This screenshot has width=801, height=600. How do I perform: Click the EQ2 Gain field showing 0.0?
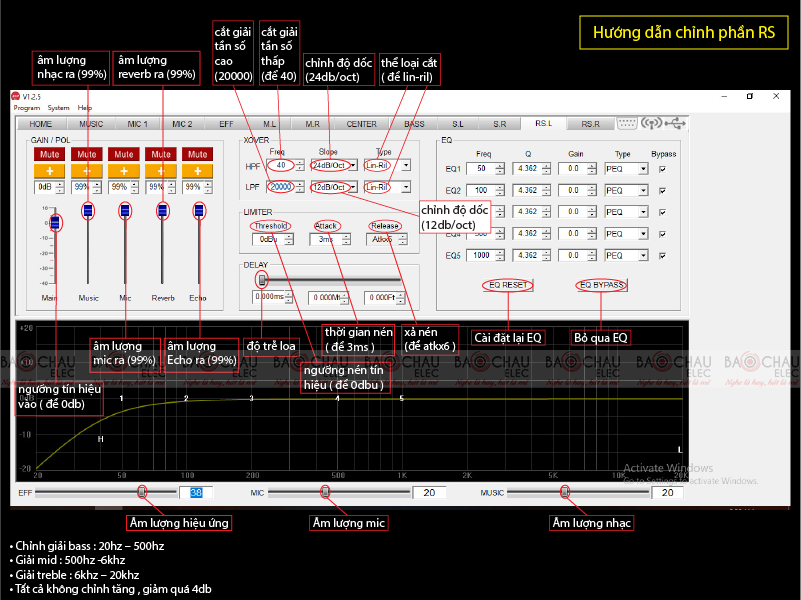(573, 190)
